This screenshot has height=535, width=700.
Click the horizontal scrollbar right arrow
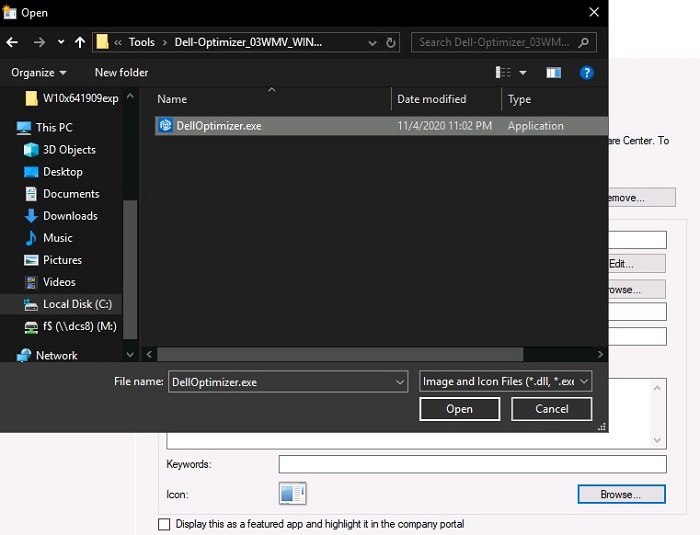click(600, 355)
